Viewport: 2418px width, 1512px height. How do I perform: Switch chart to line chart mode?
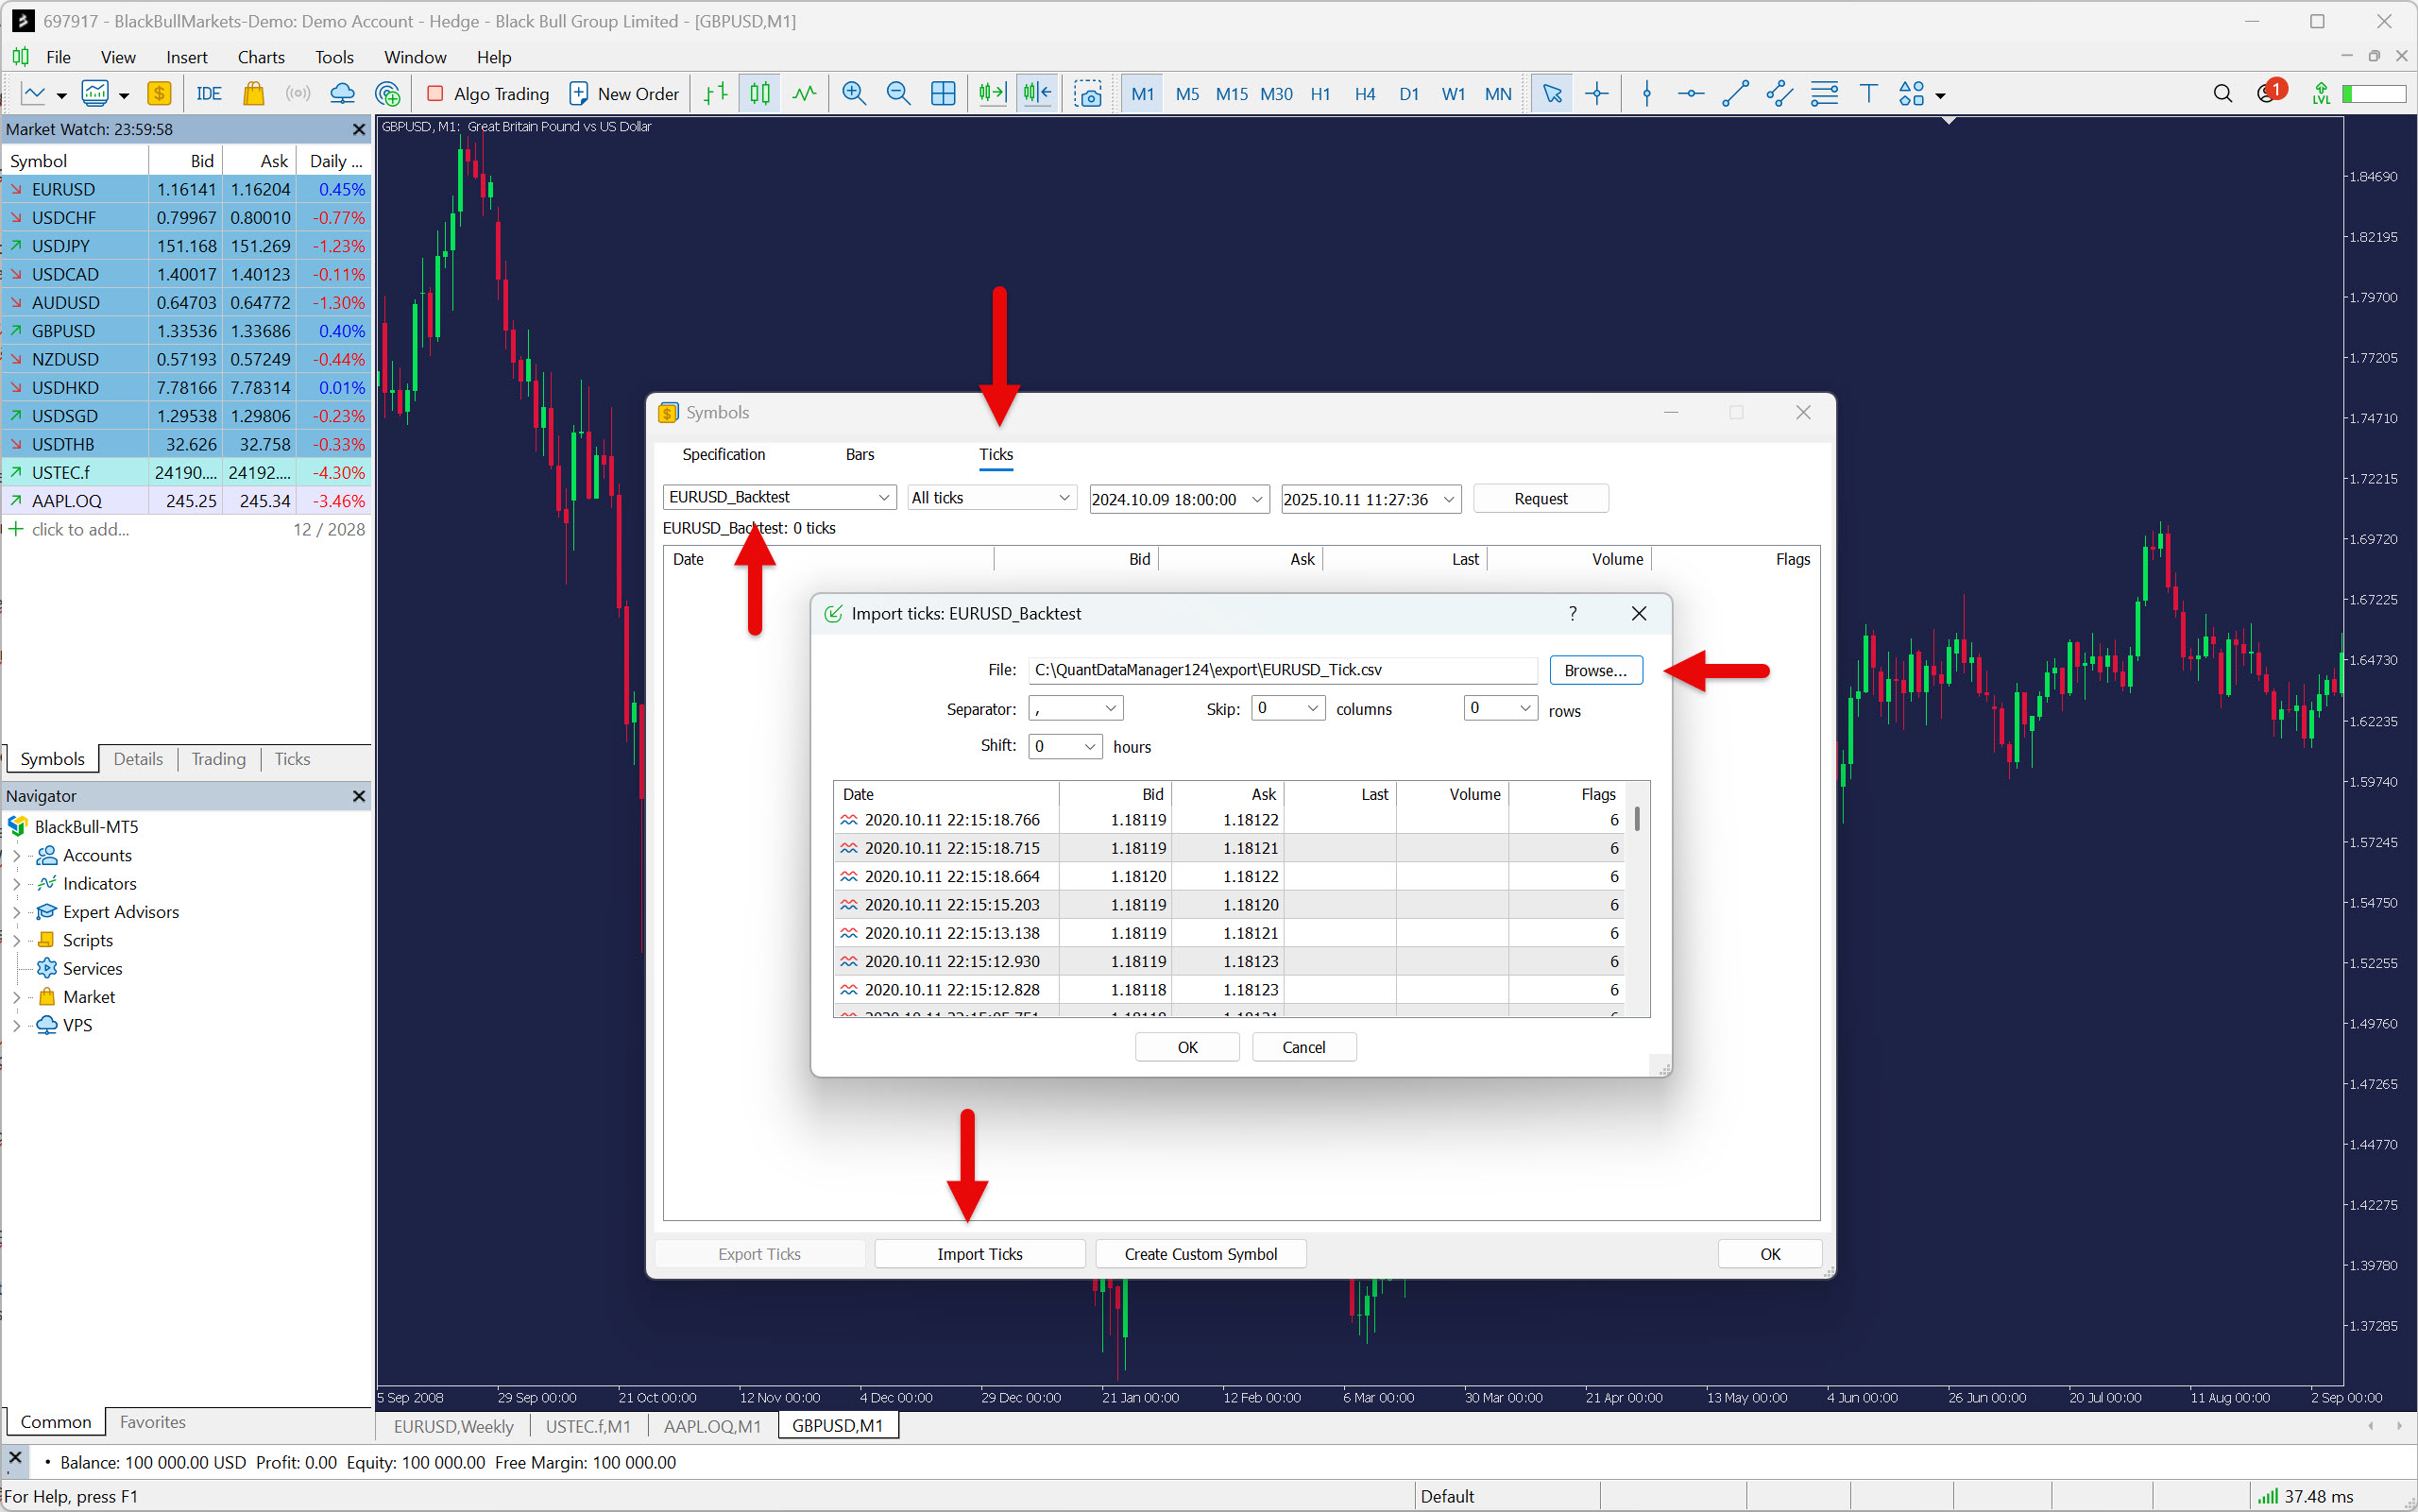coord(804,94)
